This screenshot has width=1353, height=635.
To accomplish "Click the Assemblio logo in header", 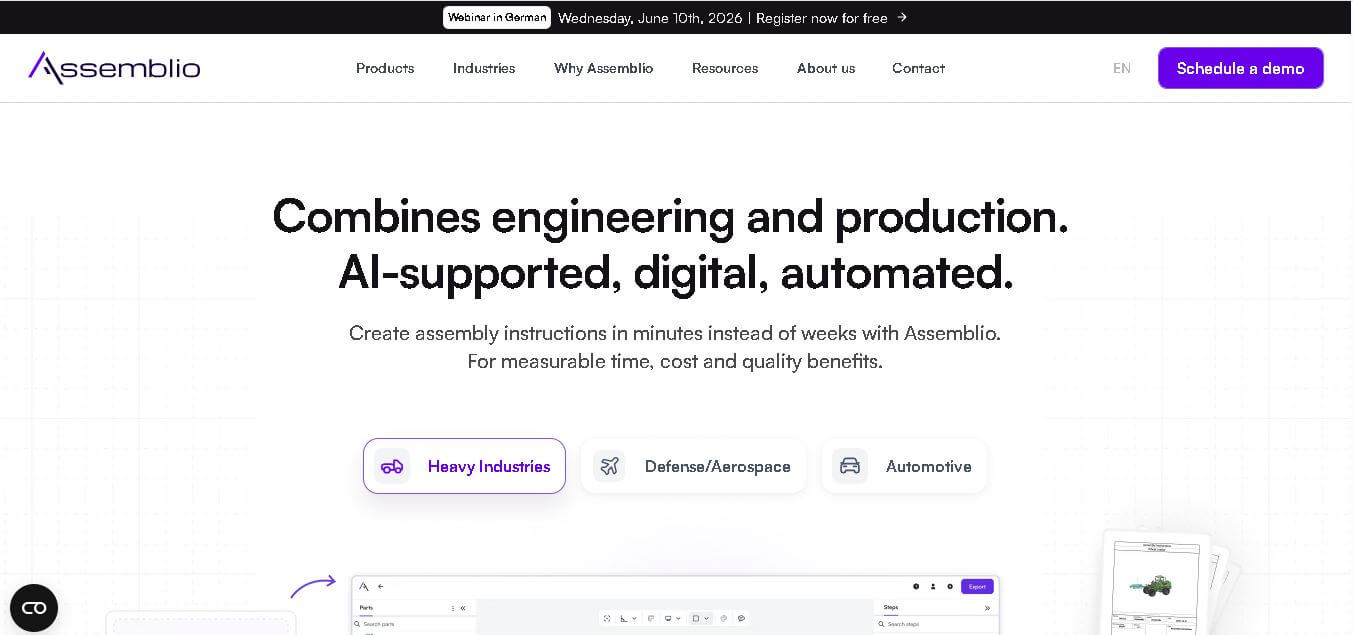I will (x=114, y=68).
